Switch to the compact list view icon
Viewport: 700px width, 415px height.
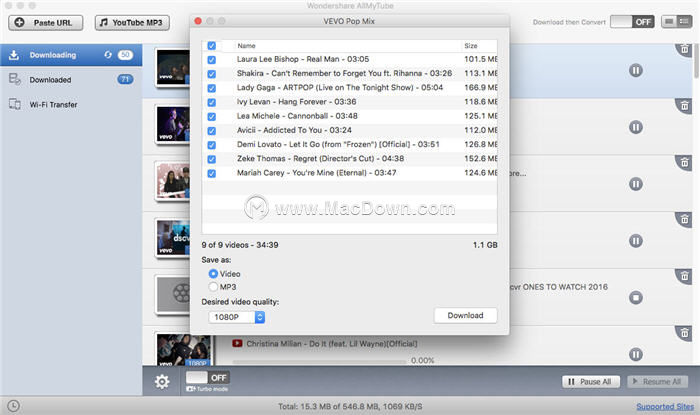[x=684, y=21]
